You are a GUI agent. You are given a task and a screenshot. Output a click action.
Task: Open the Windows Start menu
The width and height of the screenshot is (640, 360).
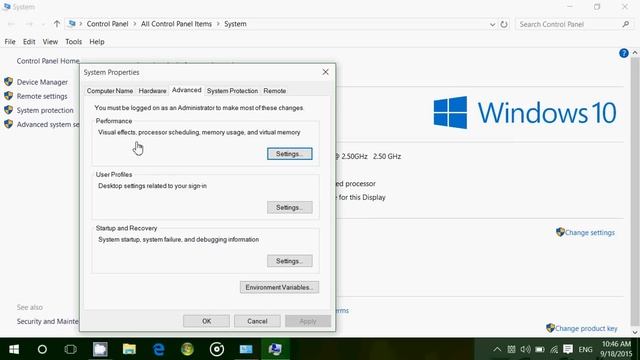14,349
